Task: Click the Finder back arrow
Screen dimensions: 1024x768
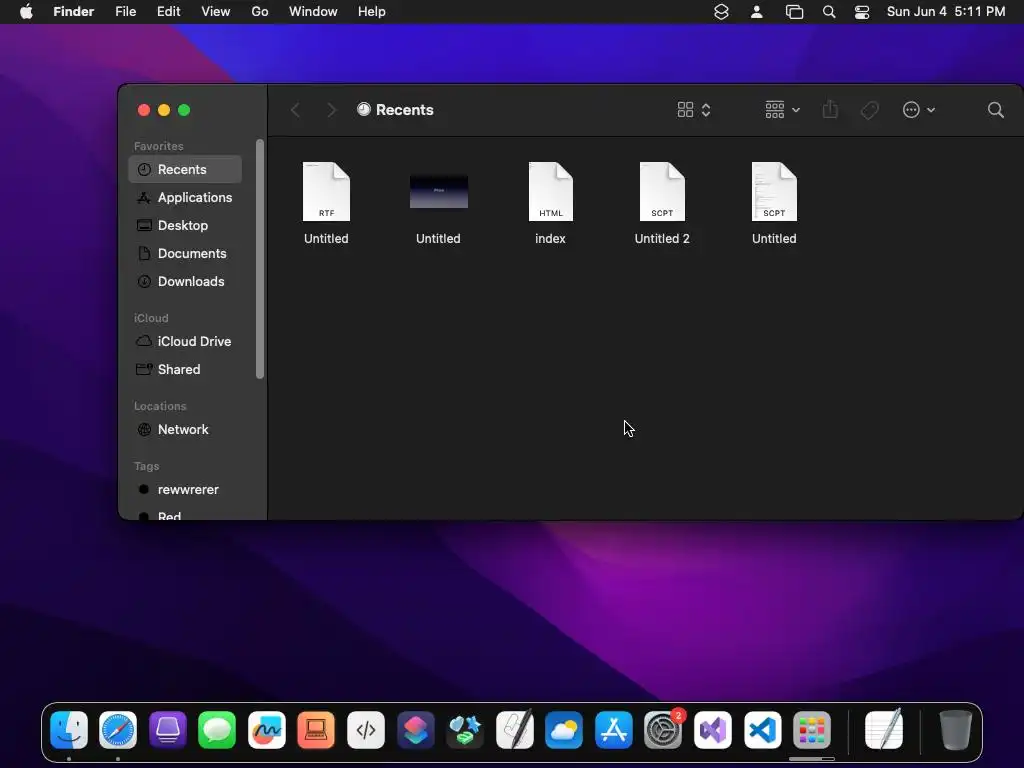Action: click(295, 110)
